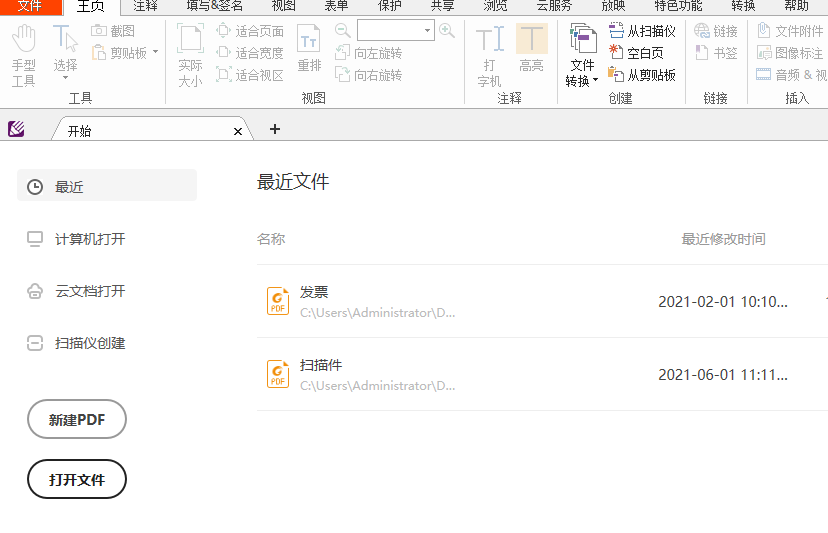Click the Reflow (重排) icon
This screenshot has width=828, height=533.
pyautogui.click(x=309, y=49)
